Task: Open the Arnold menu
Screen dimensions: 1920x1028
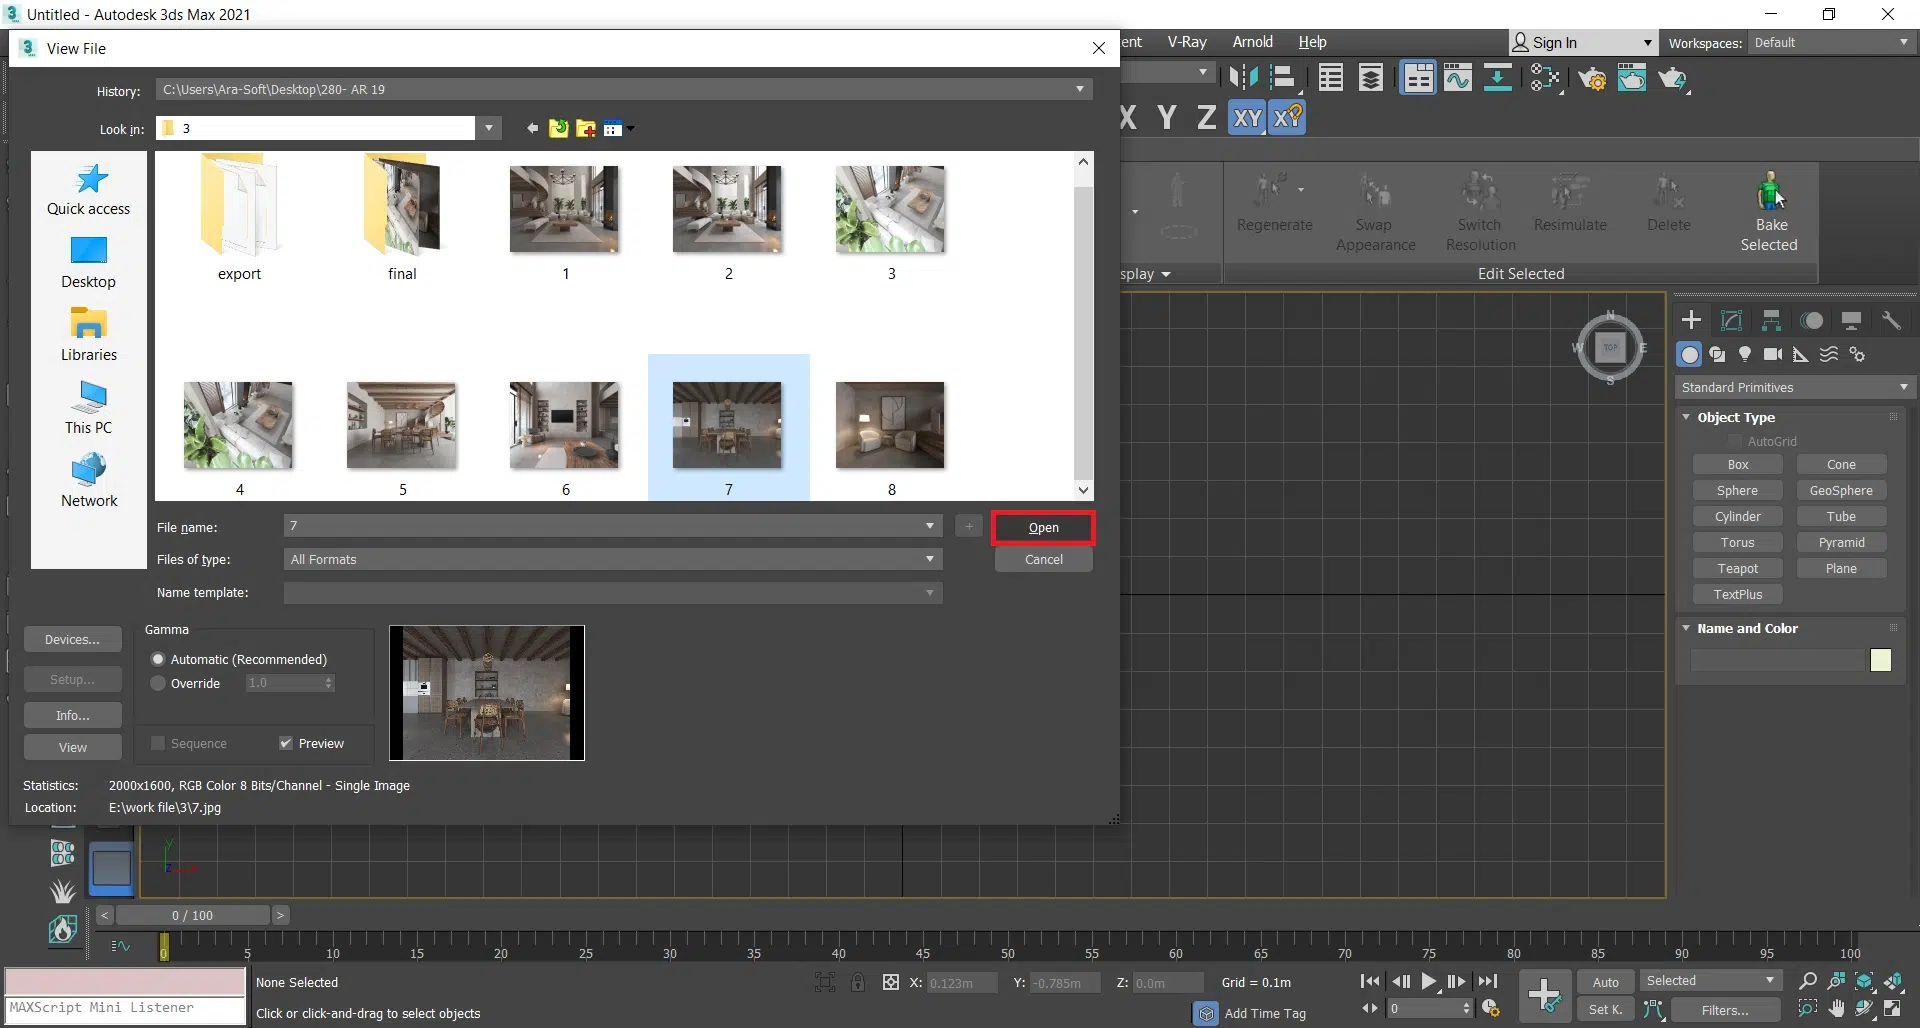Action: coord(1252,42)
